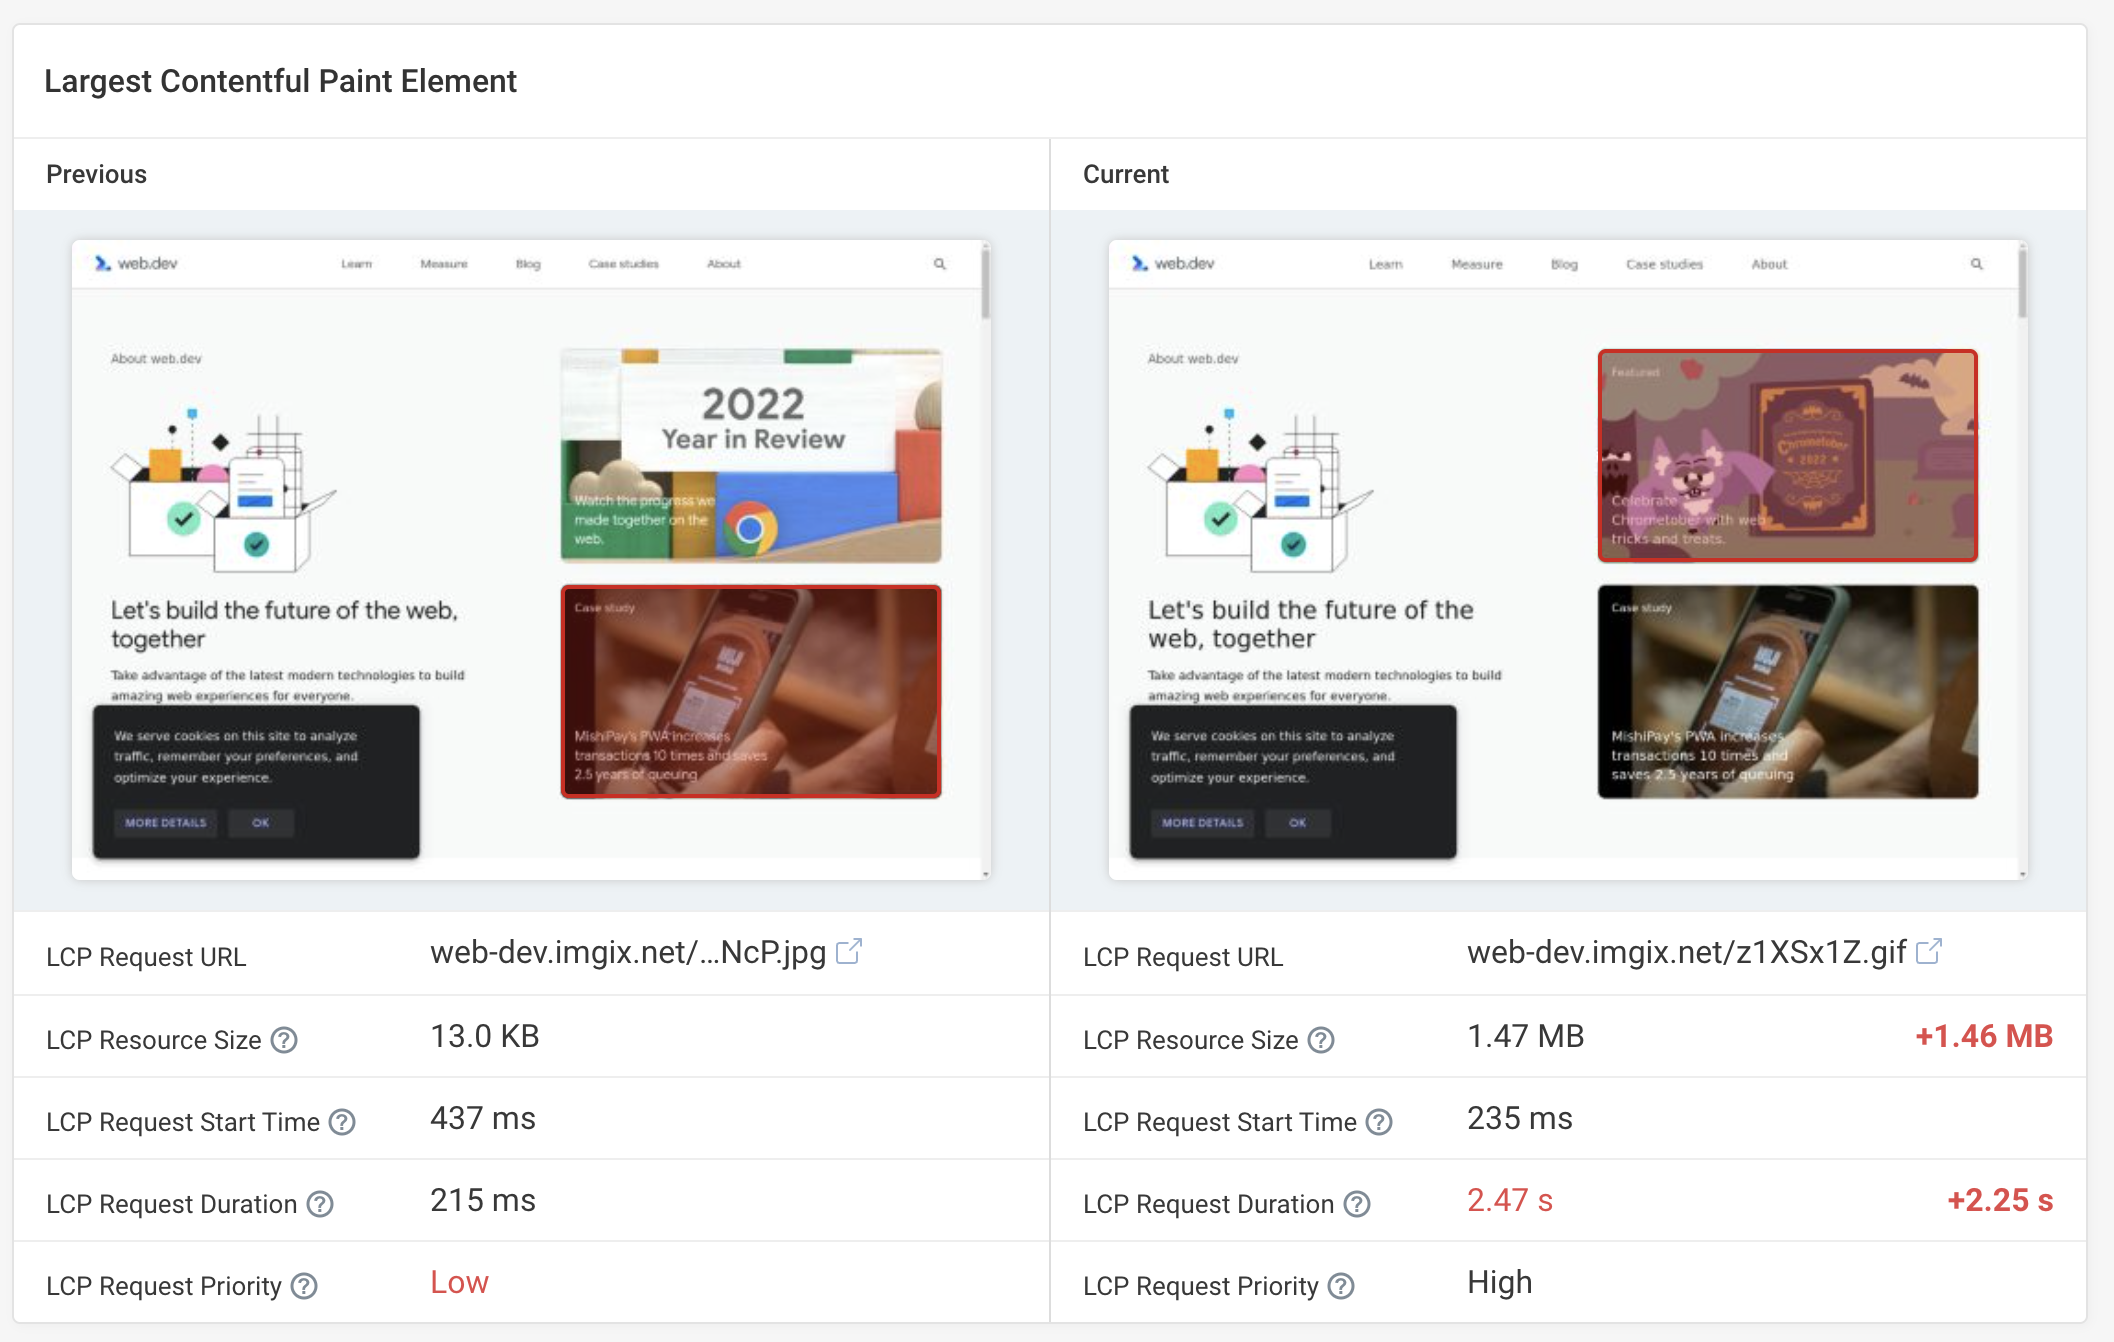
Task: Click help icon for Current LCP Request Duration
Action: point(1357,1204)
